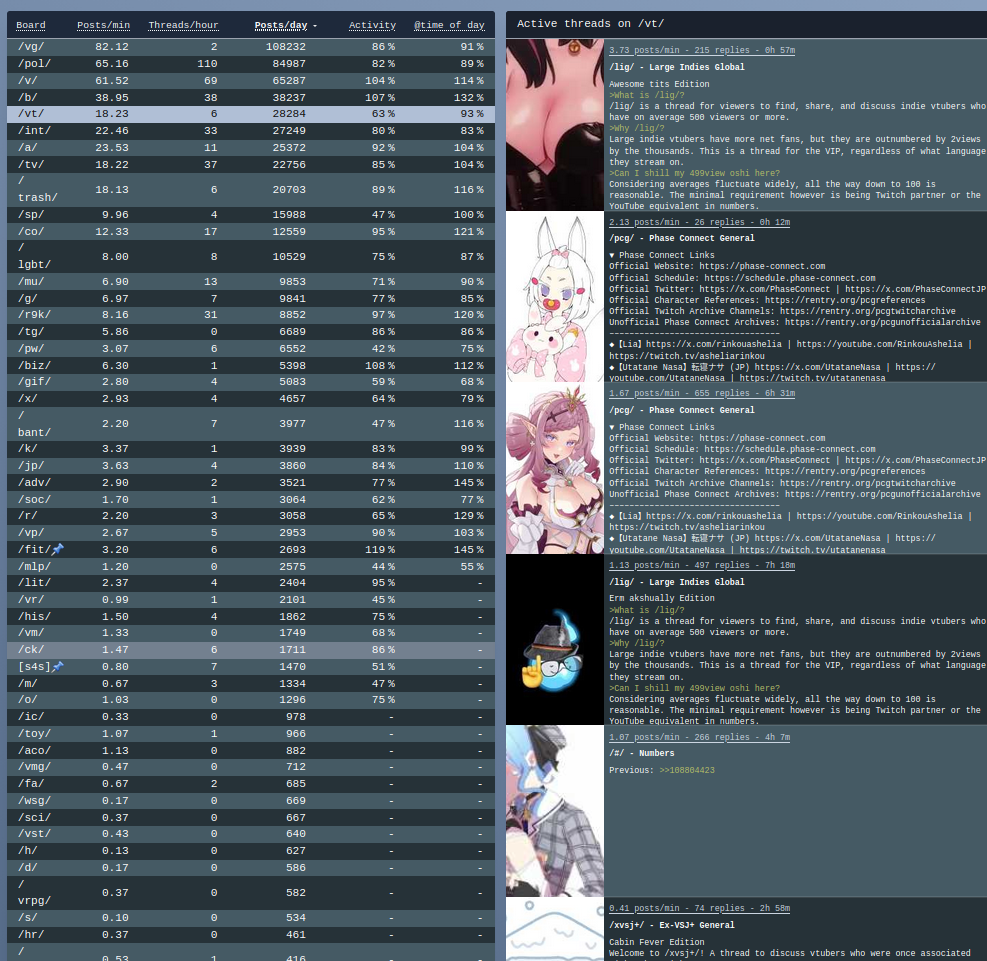Sort table by Board column header
Screen dimensions: 987x961
click(31, 25)
